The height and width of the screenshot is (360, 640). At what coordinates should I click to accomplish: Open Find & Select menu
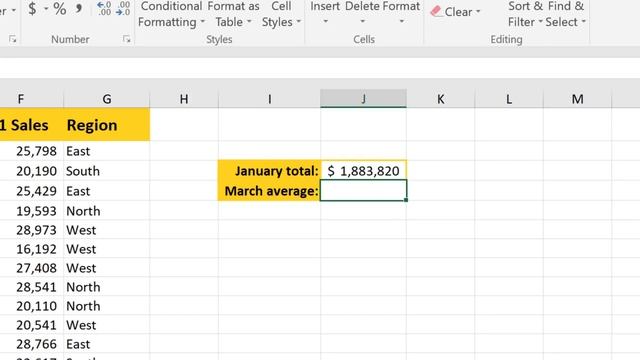(566, 14)
